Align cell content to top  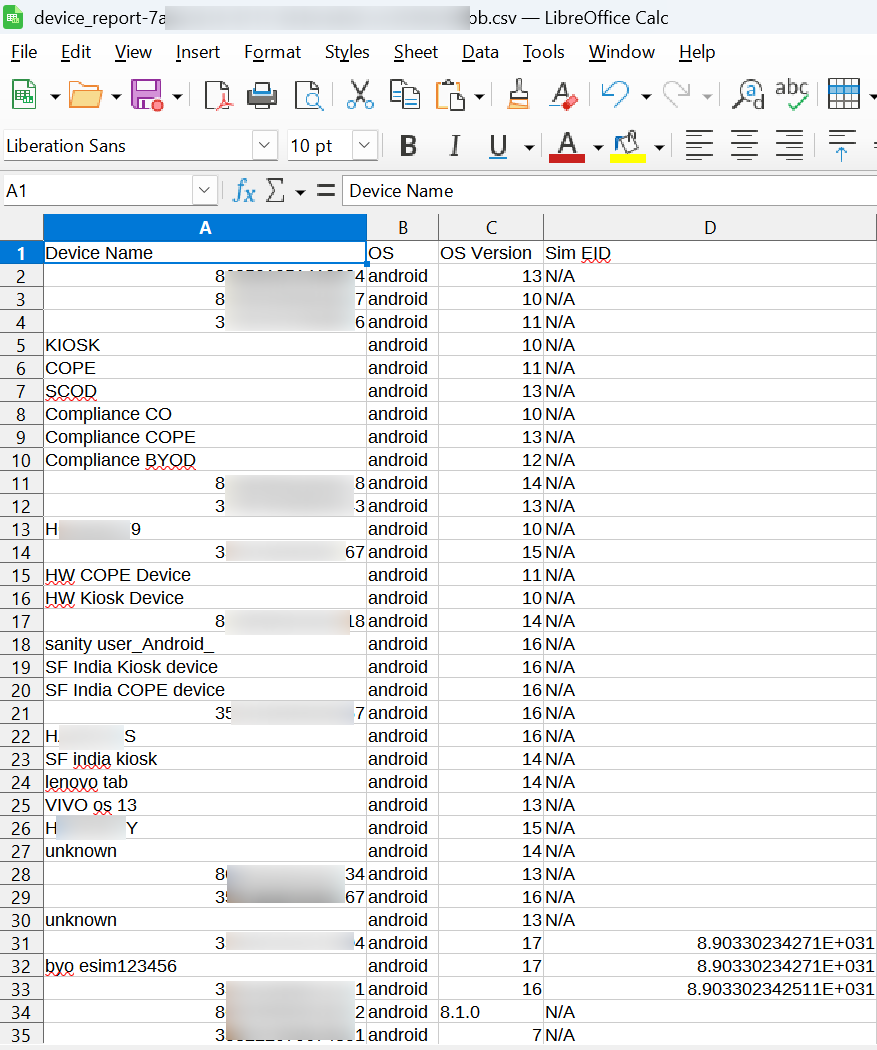click(x=842, y=145)
